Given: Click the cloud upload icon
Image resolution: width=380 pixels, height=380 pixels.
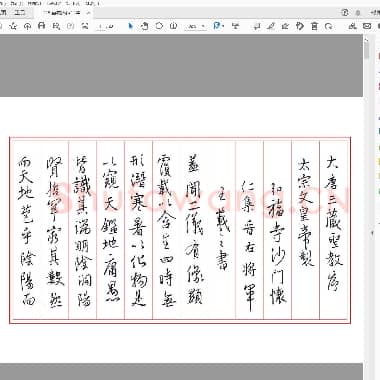Looking at the screenshot, I should tap(27, 26).
